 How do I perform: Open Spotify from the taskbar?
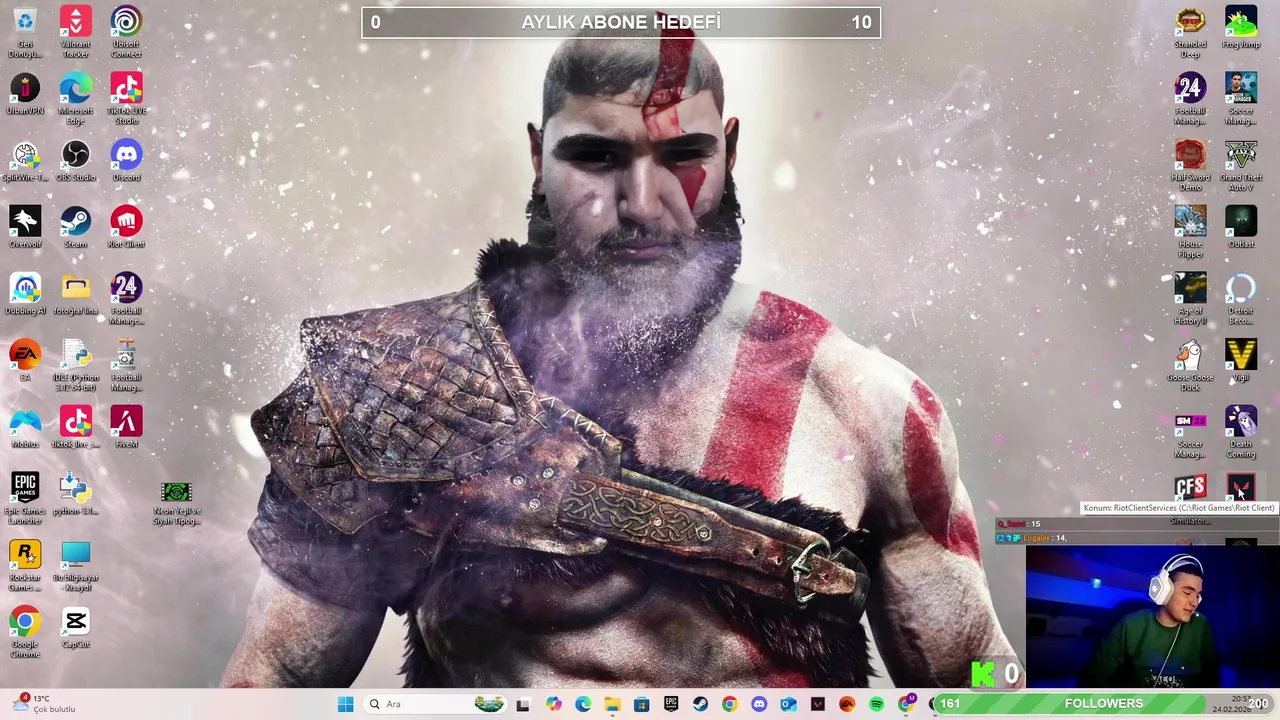[876, 704]
